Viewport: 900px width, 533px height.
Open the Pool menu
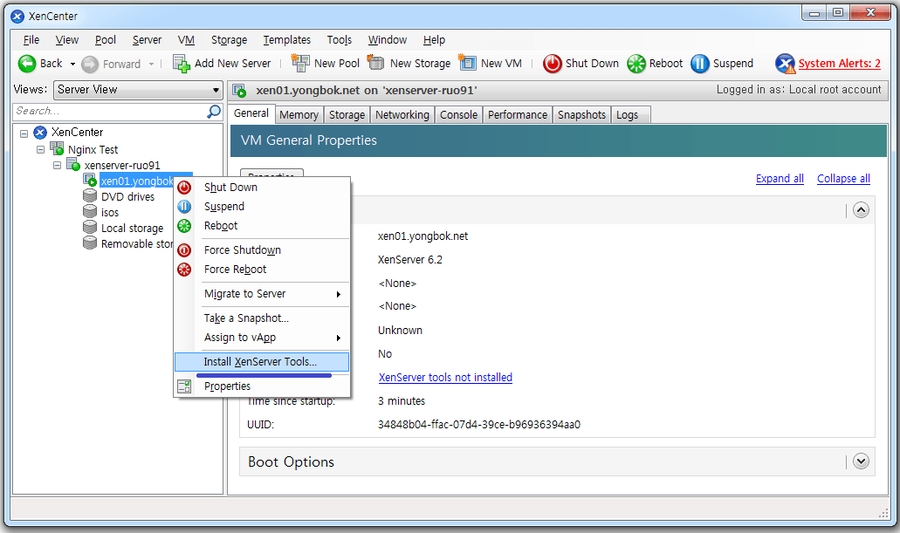tap(106, 40)
